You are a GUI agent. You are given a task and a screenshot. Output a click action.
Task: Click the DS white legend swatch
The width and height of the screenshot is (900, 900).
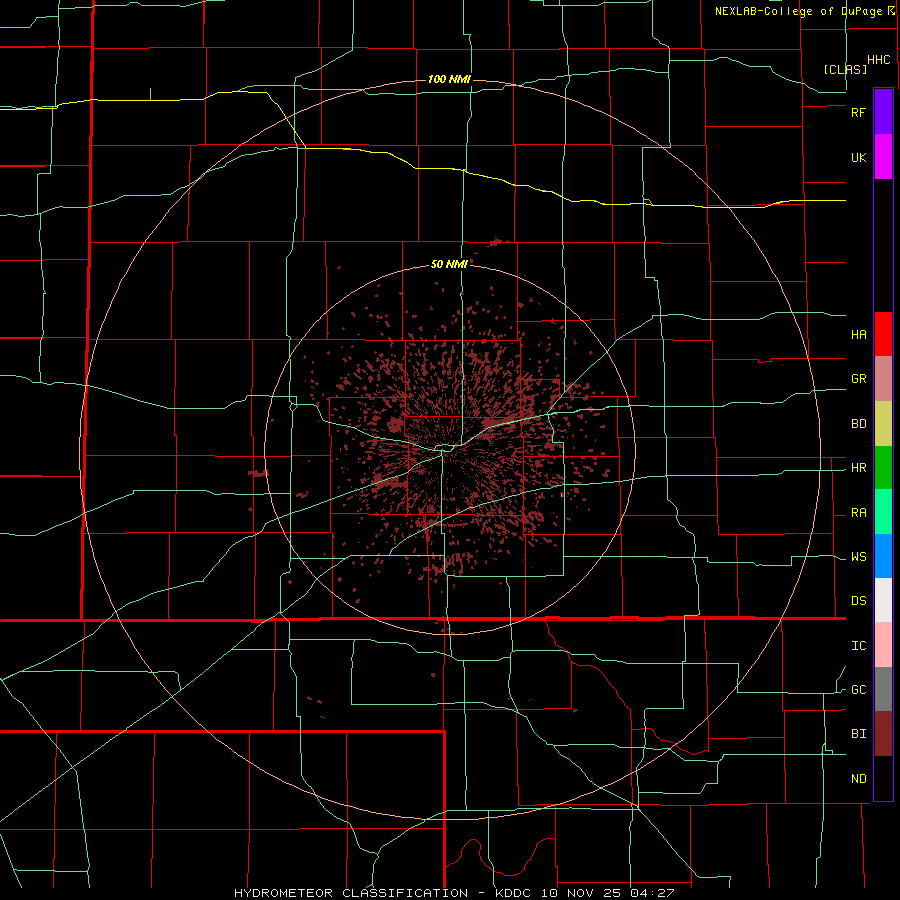[883, 600]
